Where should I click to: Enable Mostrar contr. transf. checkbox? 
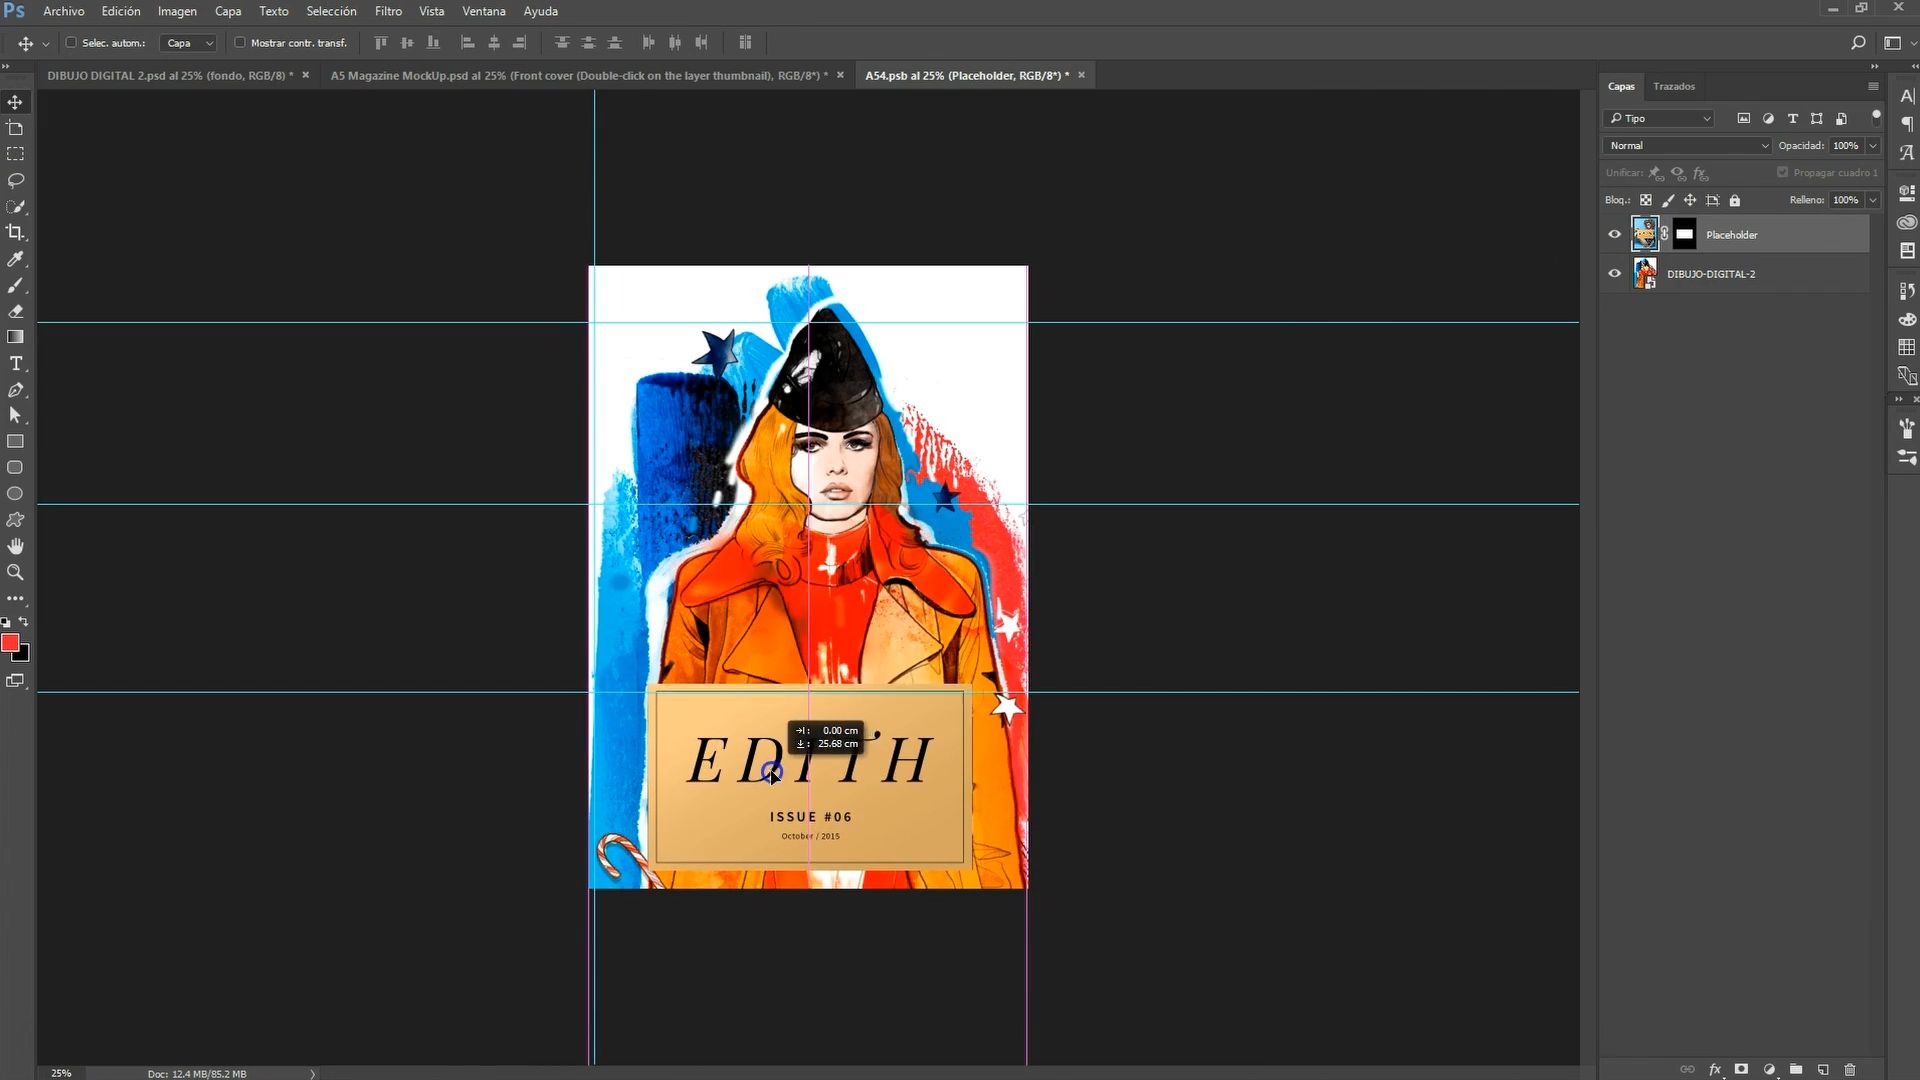pos(240,43)
